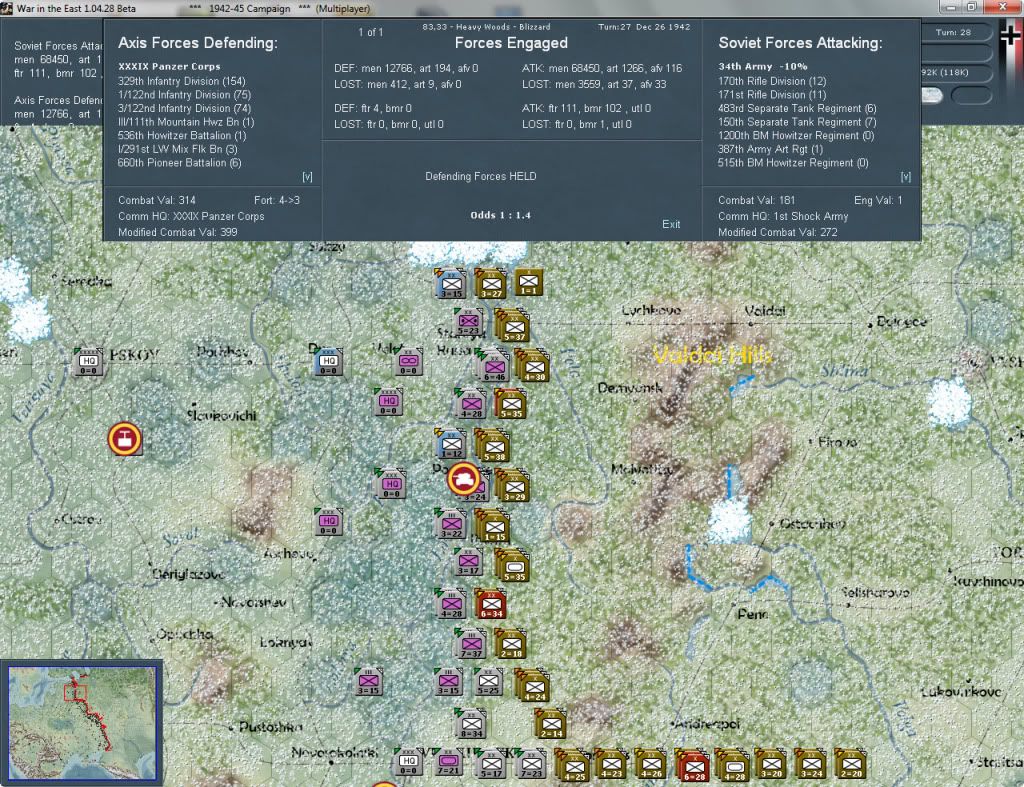Click the 34th Army -10% heading
This screenshot has height=787, width=1024.
click(763, 67)
